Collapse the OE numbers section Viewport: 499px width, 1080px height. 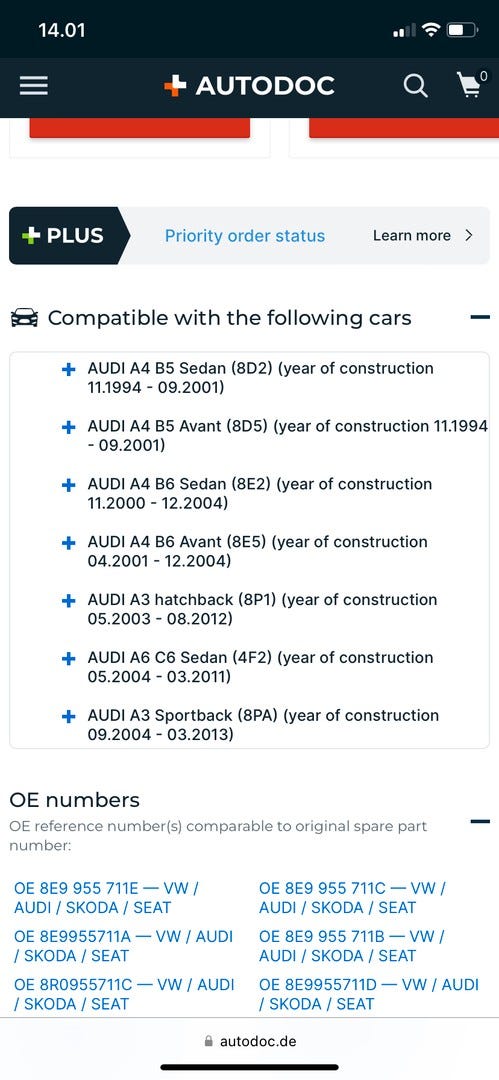pos(480,821)
